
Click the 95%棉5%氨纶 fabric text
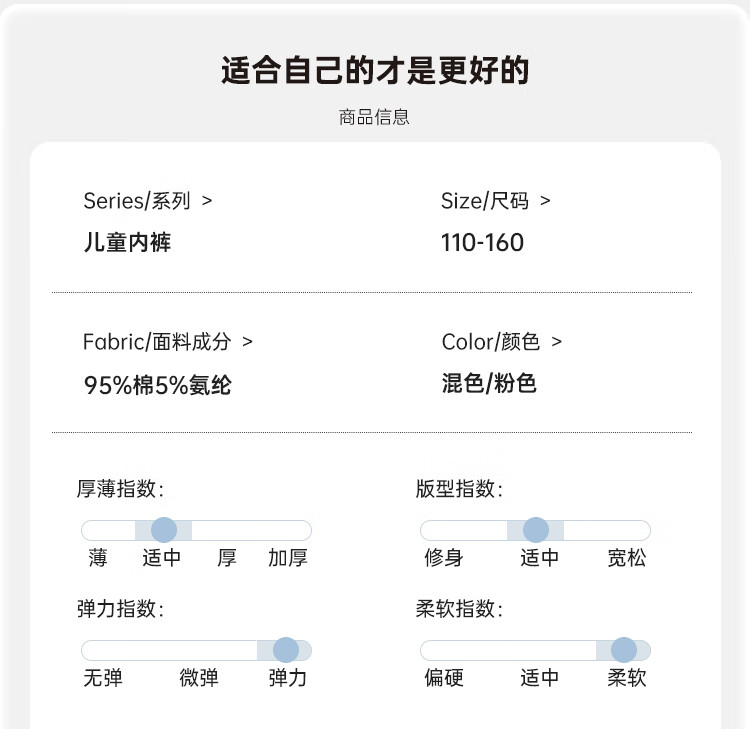click(158, 385)
